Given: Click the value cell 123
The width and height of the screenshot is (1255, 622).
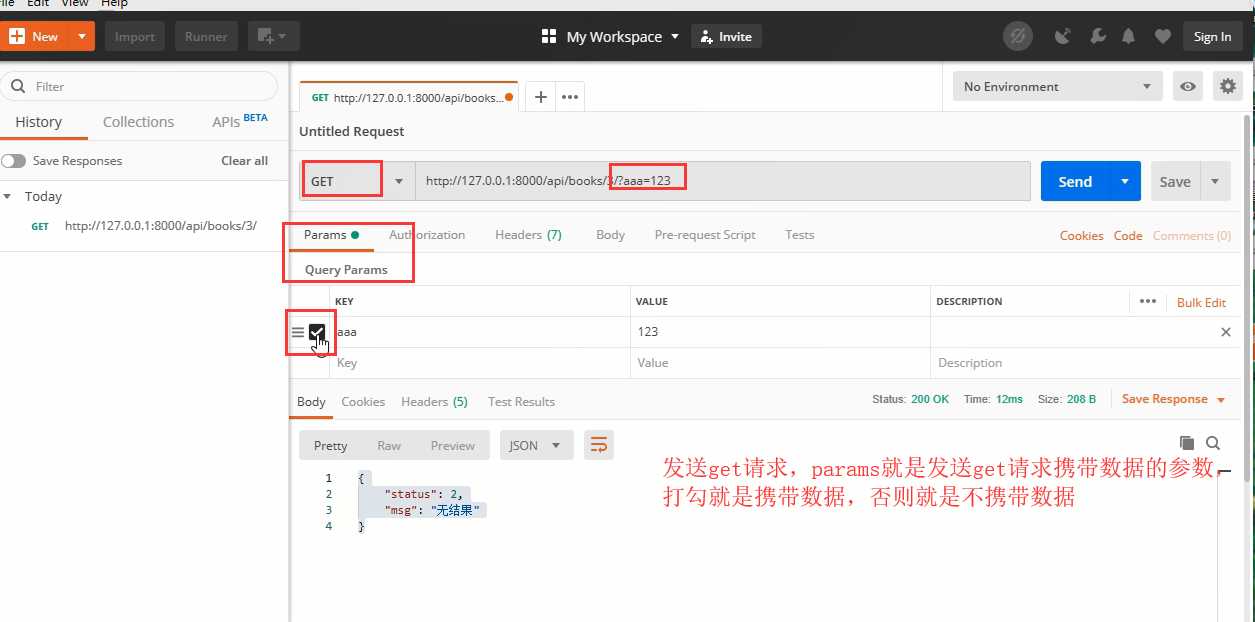Looking at the screenshot, I should [x=780, y=332].
